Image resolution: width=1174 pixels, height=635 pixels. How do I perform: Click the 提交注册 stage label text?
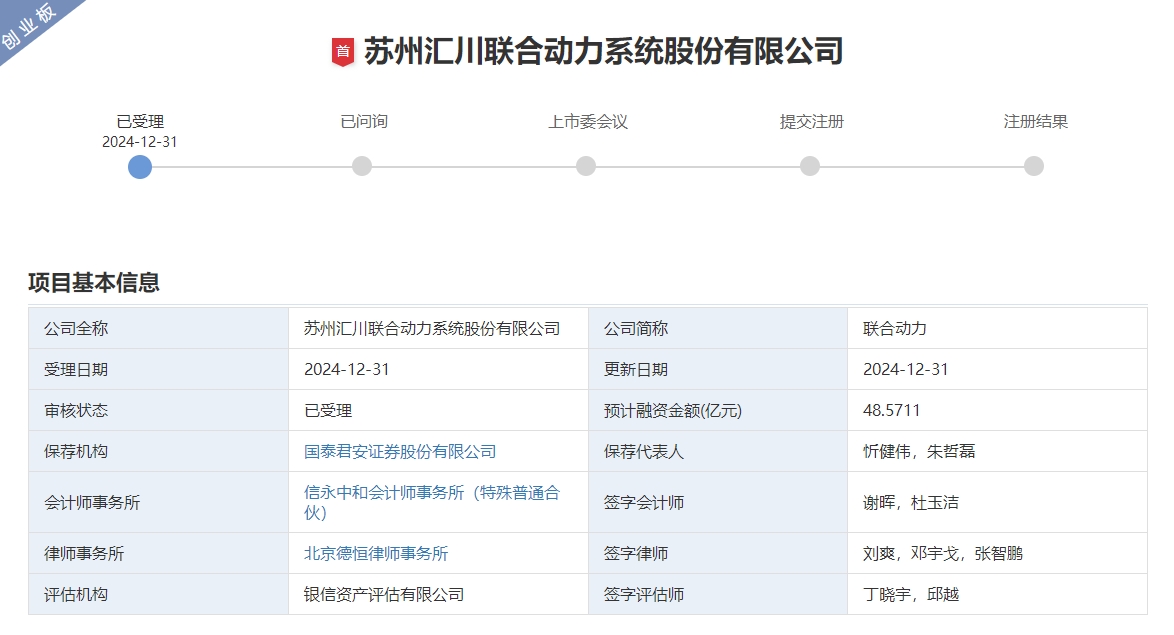(x=809, y=122)
